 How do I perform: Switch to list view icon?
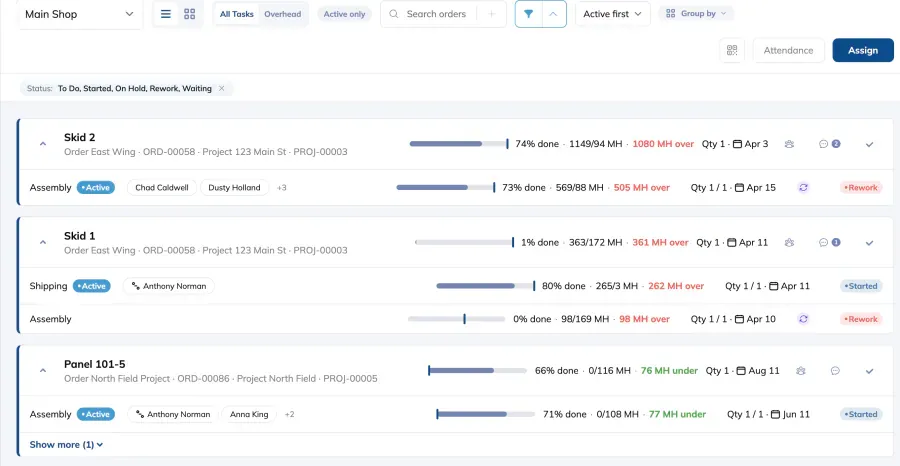[x=166, y=14]
